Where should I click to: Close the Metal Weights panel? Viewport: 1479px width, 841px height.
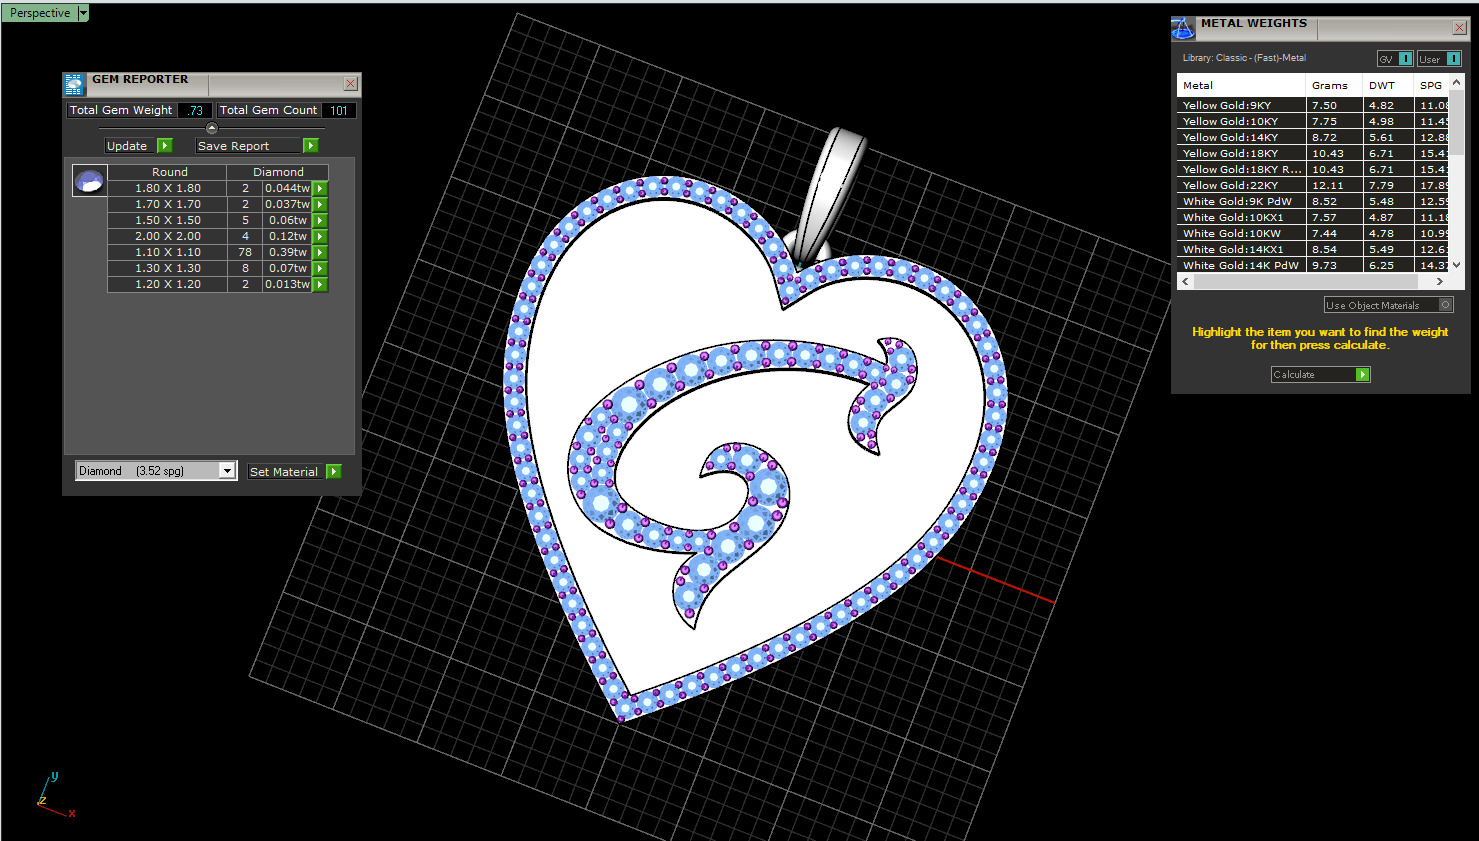1459,27
